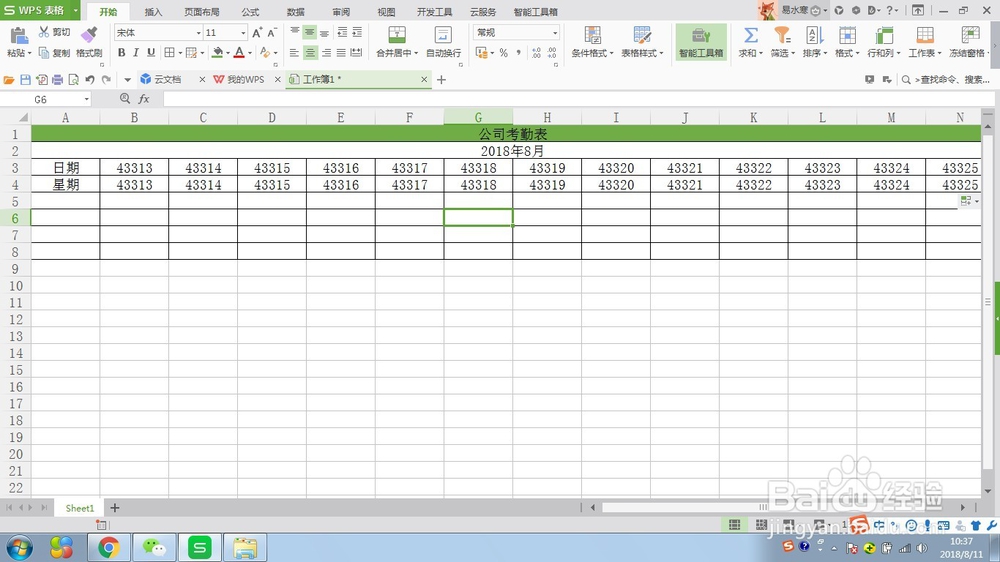Toggle middle vertical alignment
Image resolution: width=1000 pixels, height=562 pixels.
coord(310,32)
